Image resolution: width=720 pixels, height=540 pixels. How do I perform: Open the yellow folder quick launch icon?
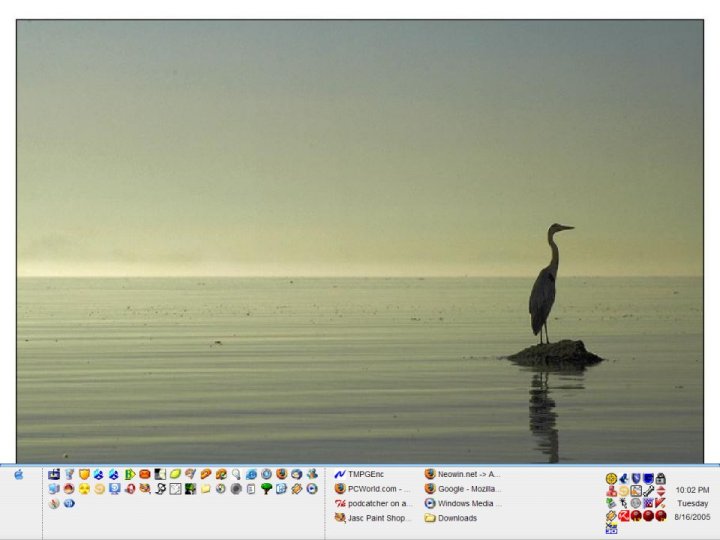point(205,489)
